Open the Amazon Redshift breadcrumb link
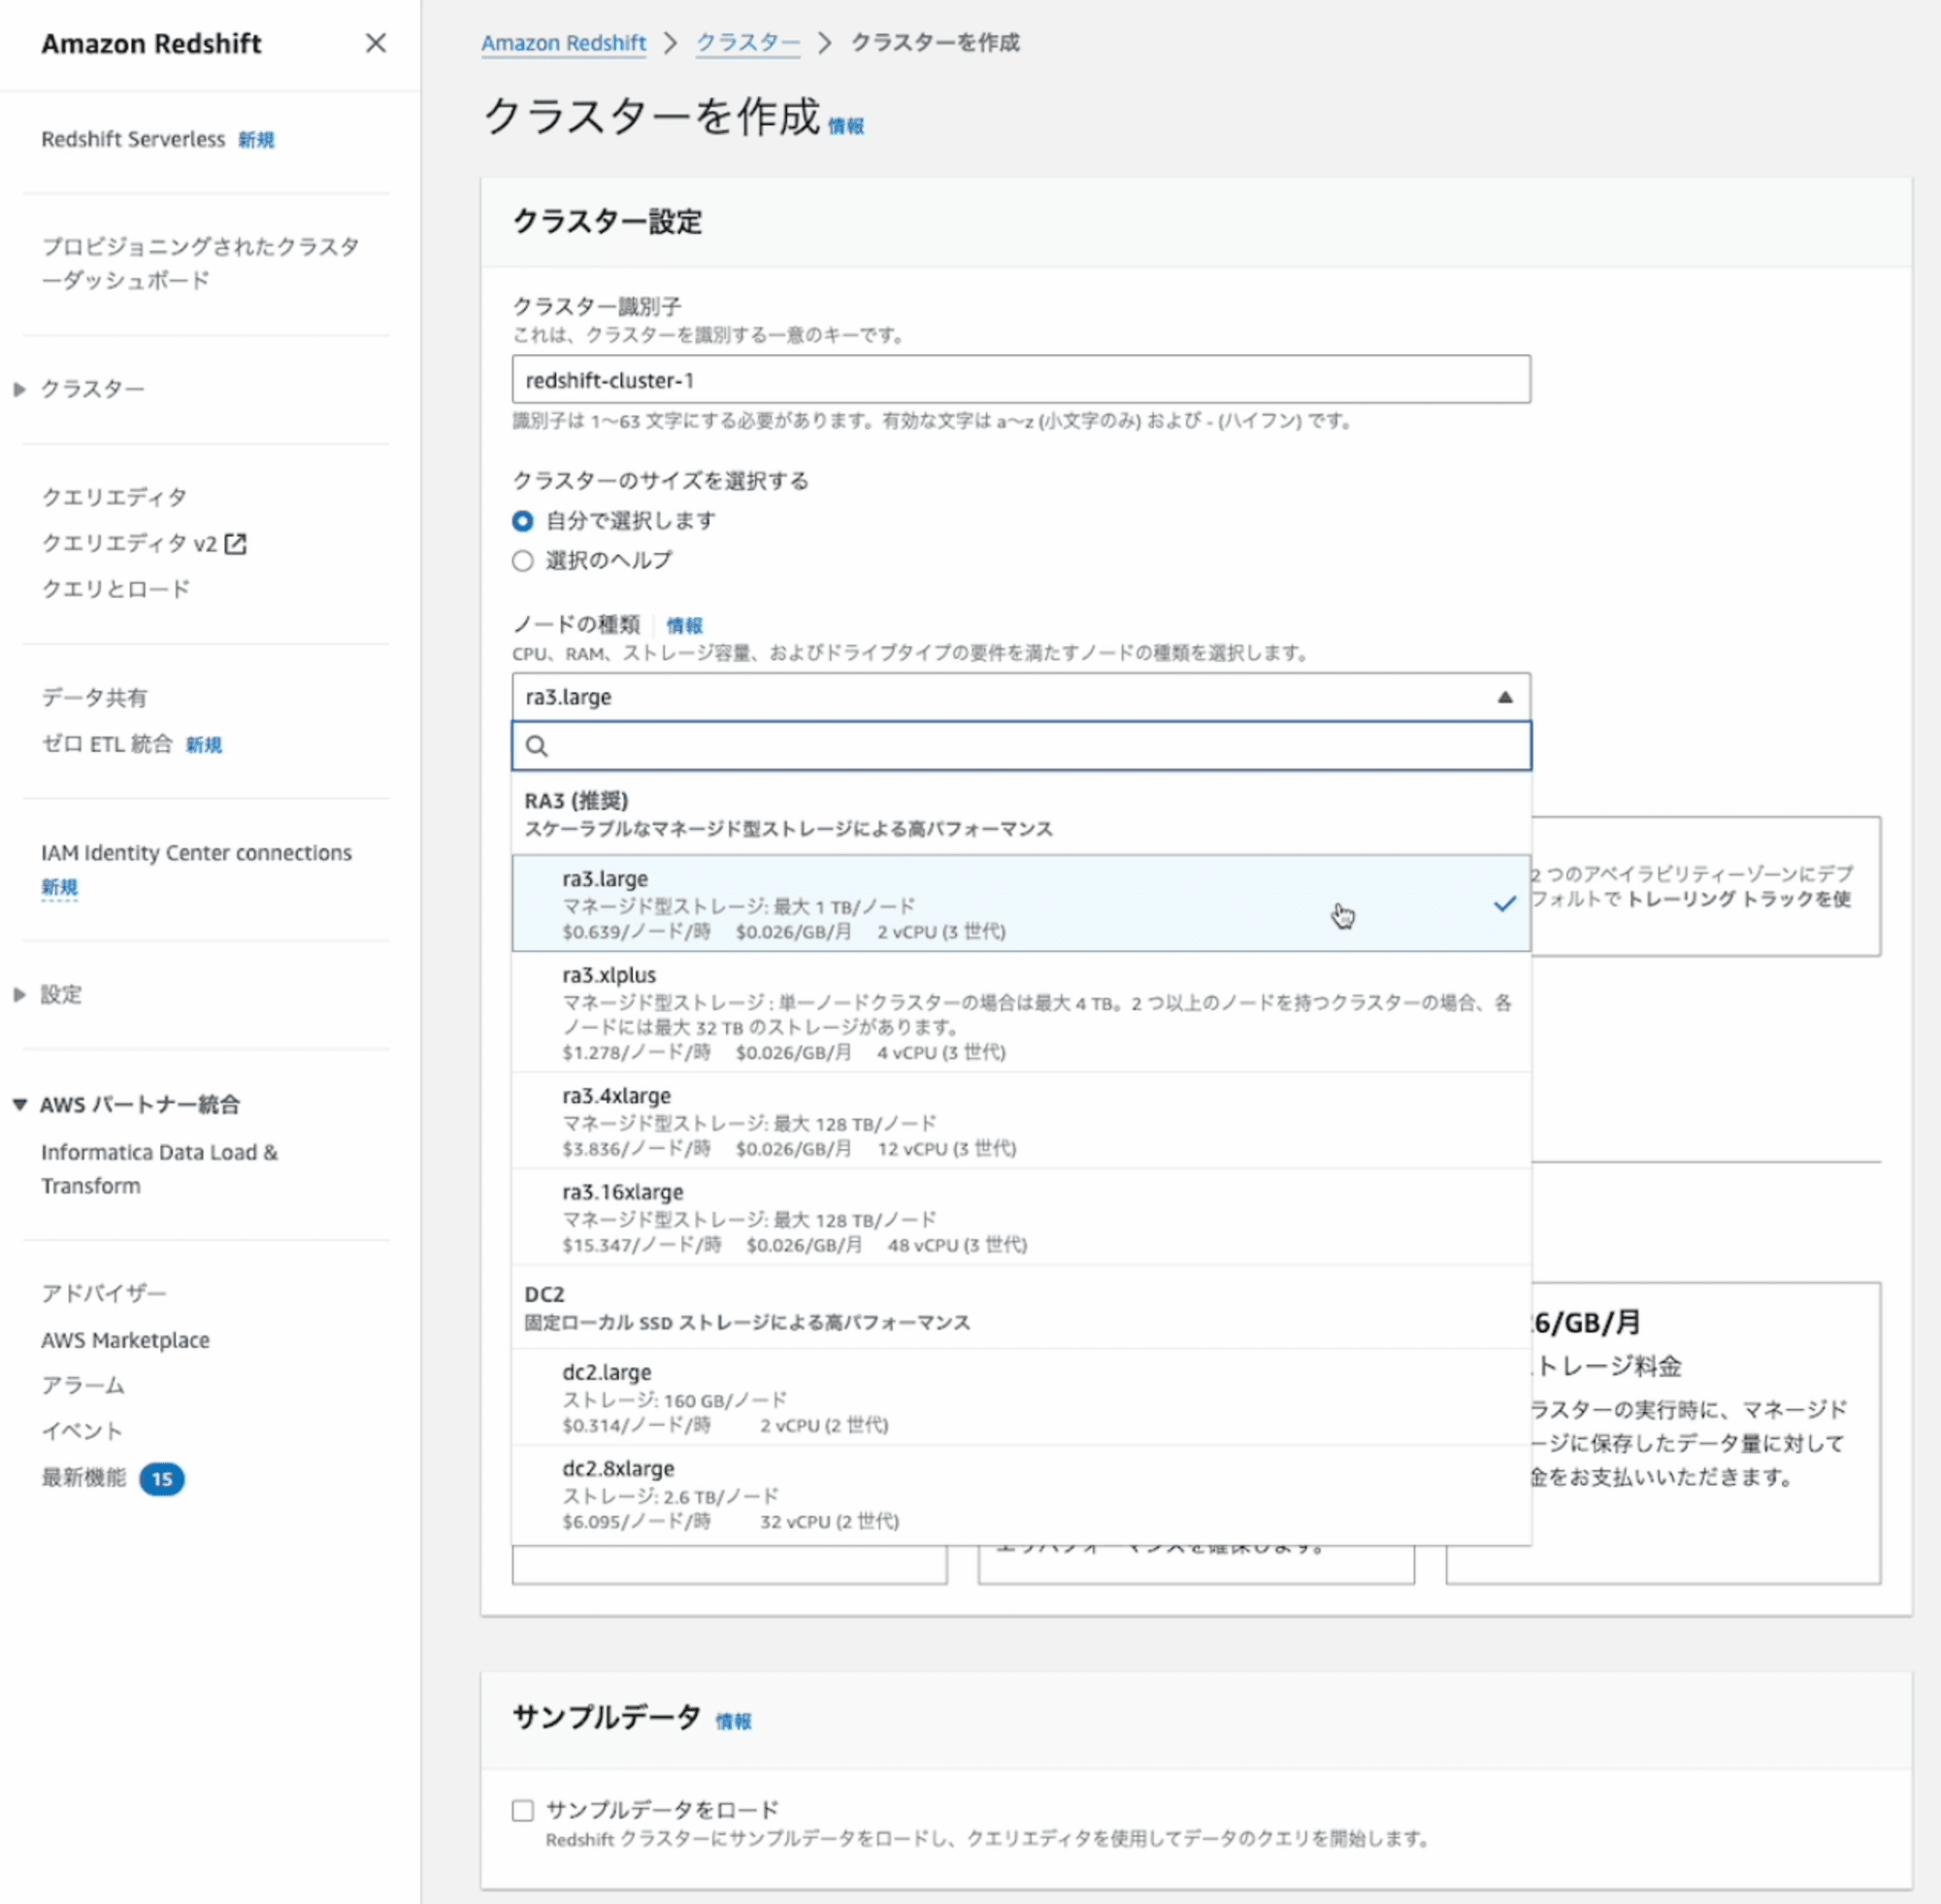The width and height of the screenshot is (1941, 1904). (563, 43)
